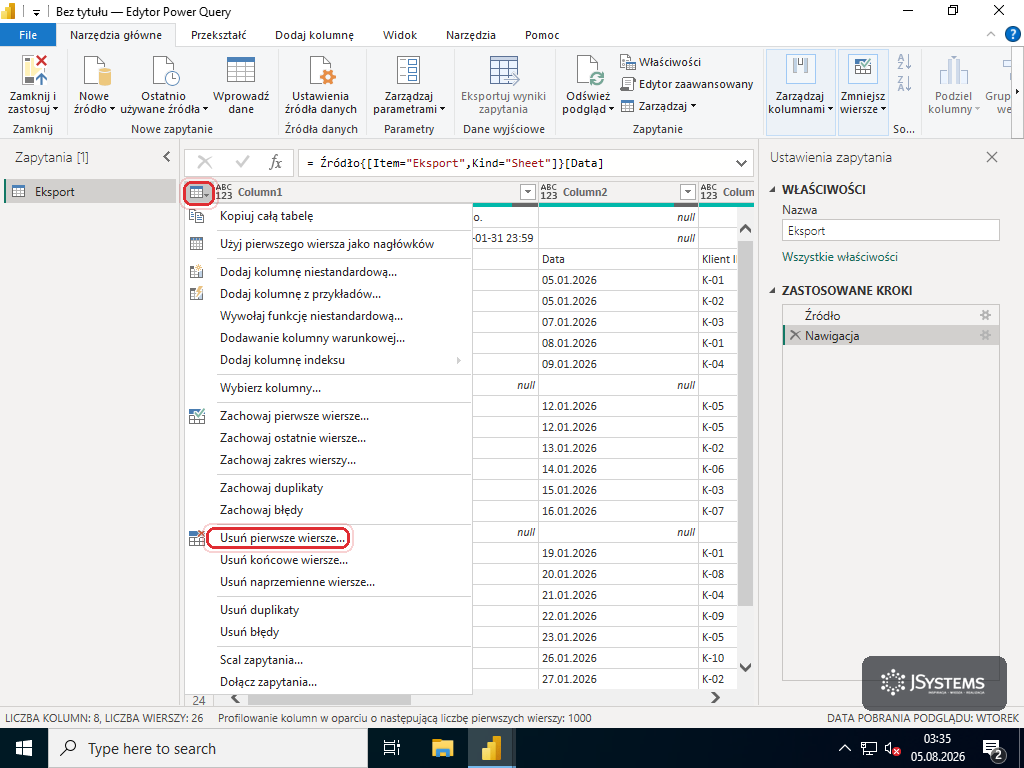Open Dodaj kolumnę indeksu submenu
Image resolution: width=1024 pixels, height=768 pixels.
328,360
